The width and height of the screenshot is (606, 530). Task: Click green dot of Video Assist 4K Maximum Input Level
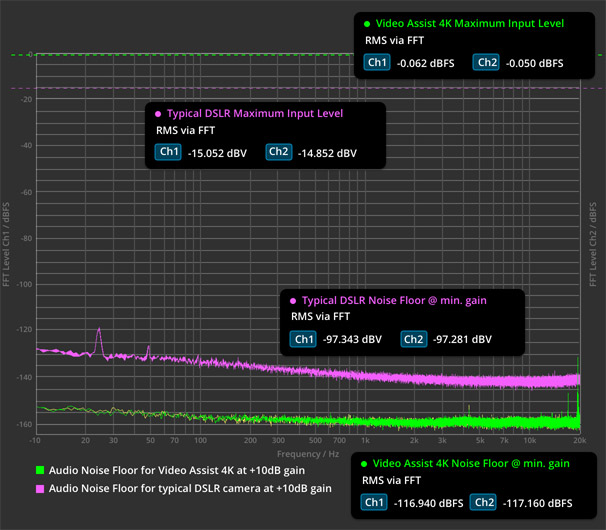[x=367, y=23]
